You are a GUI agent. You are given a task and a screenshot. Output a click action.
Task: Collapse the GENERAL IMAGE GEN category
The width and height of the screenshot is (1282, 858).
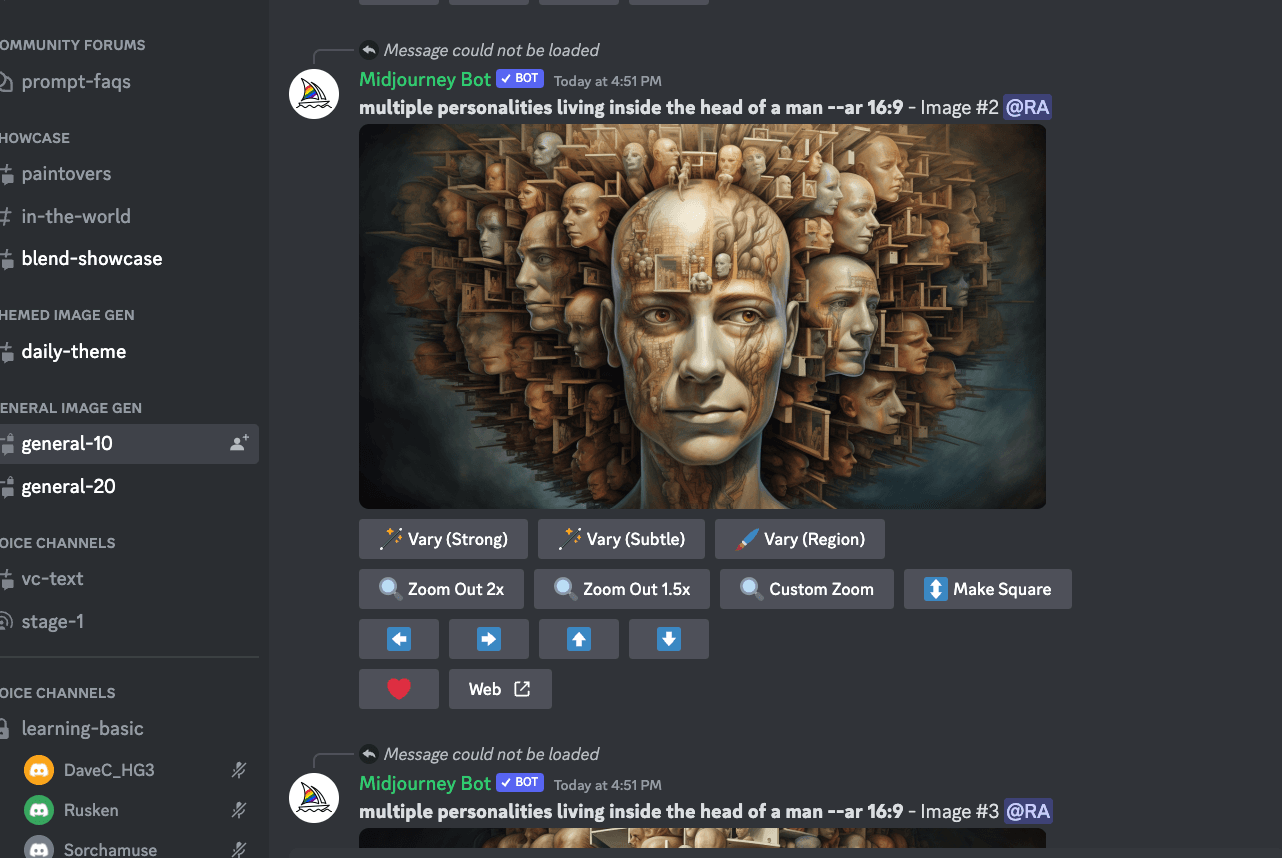tap(71, 408)
